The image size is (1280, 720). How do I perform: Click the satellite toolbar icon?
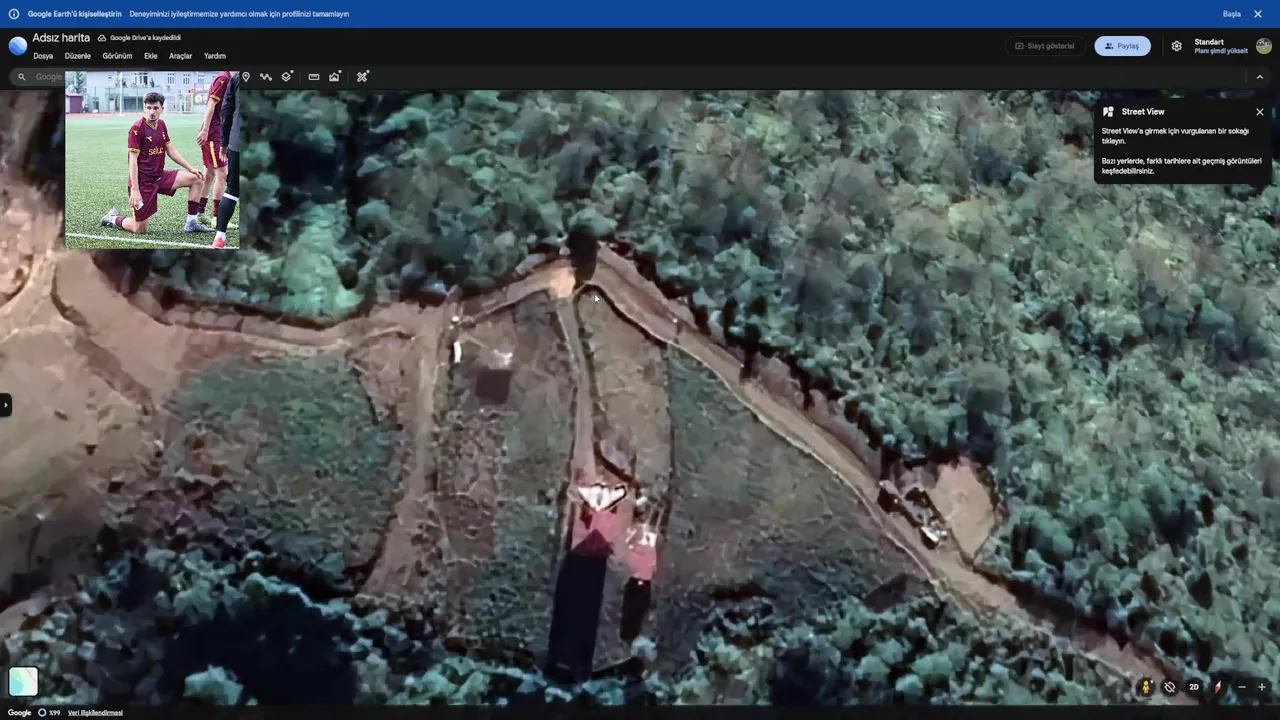tap(363, 77)
